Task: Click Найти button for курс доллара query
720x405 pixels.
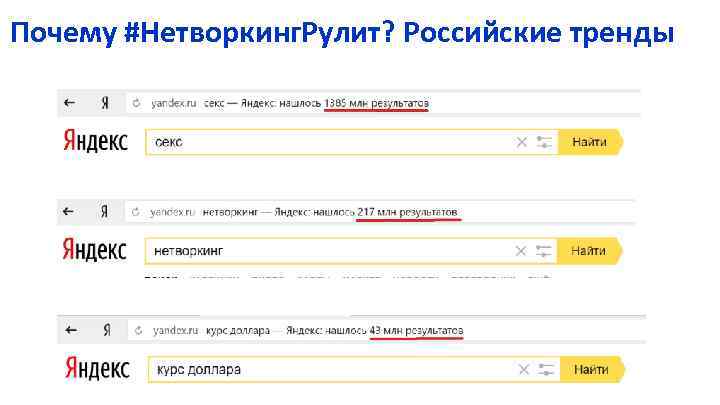Action: [592, 369]
